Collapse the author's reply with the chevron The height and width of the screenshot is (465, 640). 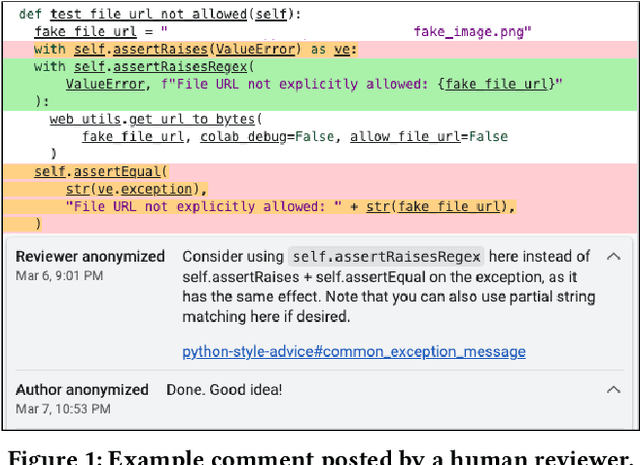613,390
